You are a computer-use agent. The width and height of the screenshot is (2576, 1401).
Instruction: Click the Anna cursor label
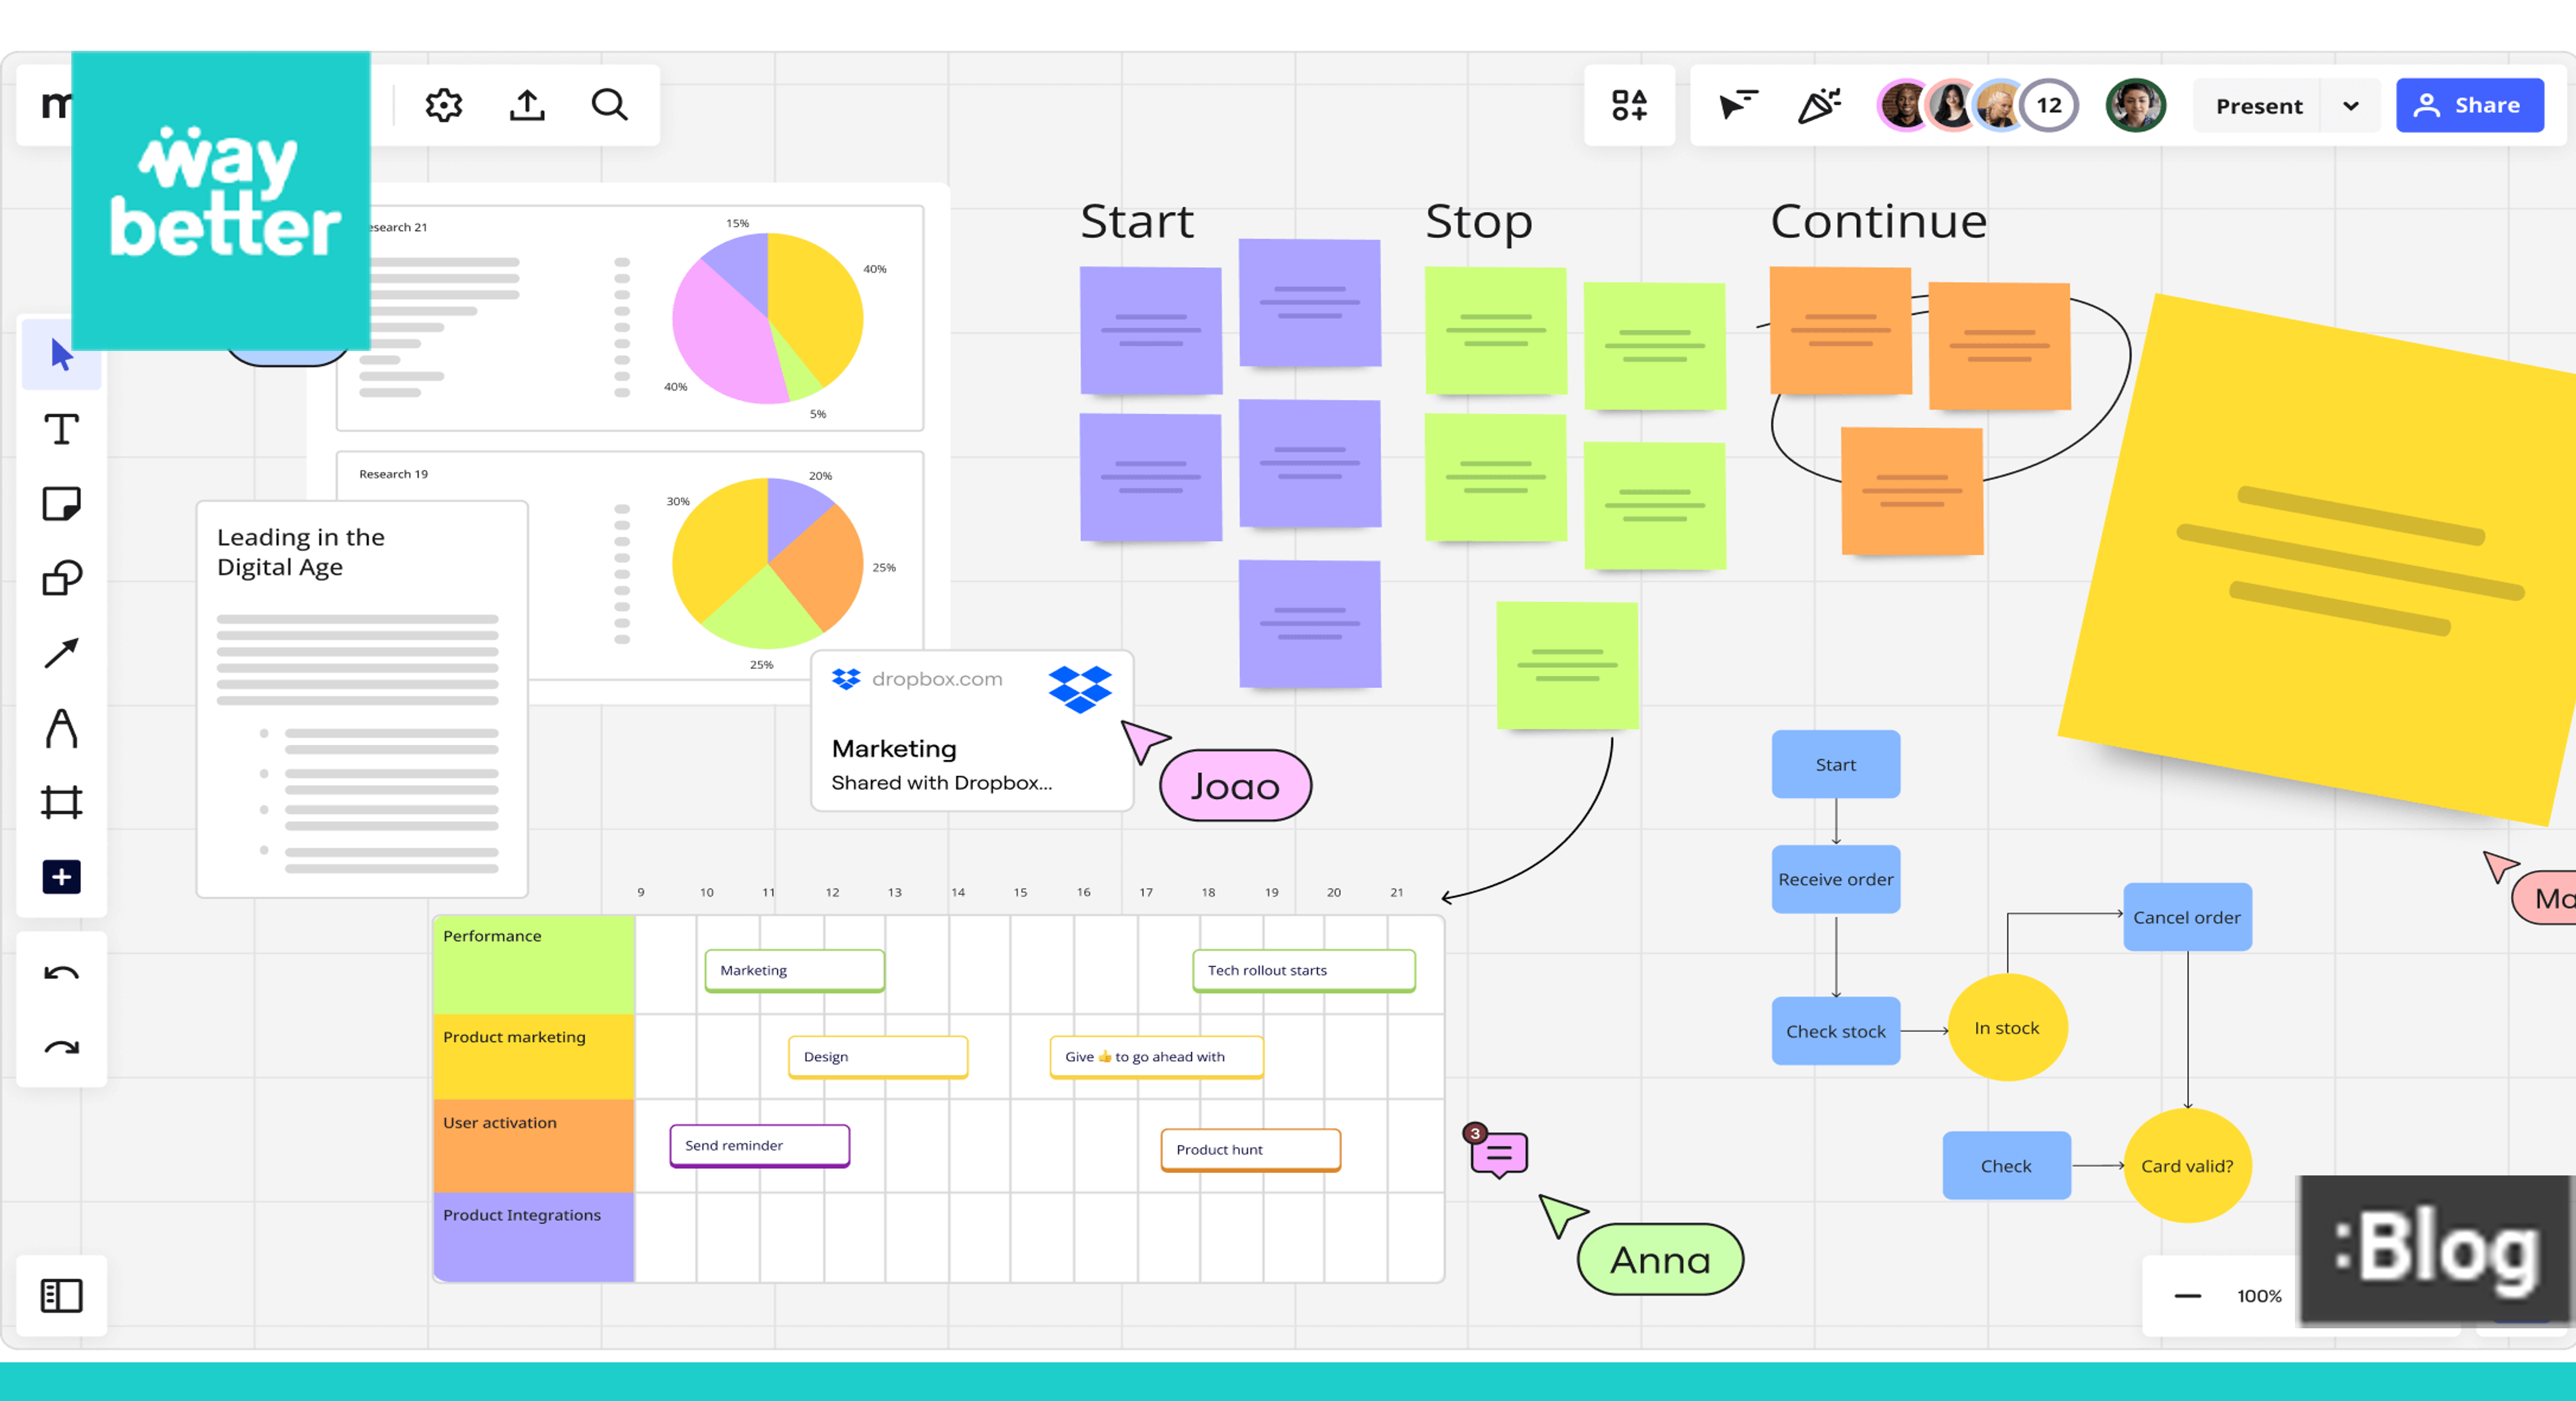(1660, 1260)
